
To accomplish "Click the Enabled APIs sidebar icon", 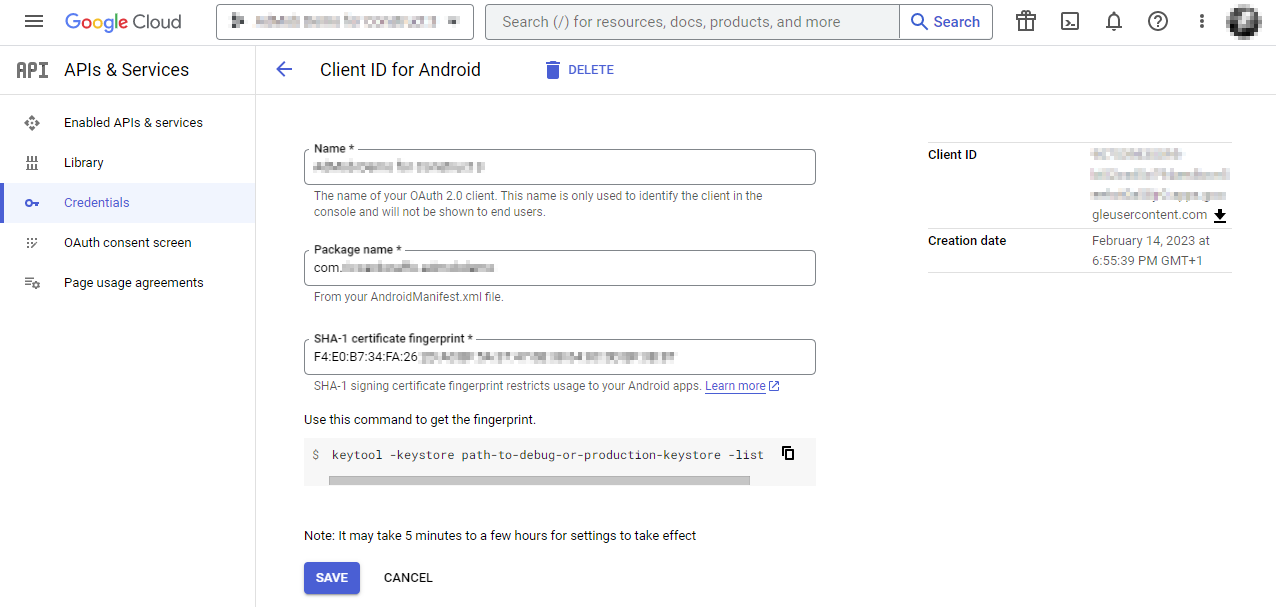I will pos(32,123).
